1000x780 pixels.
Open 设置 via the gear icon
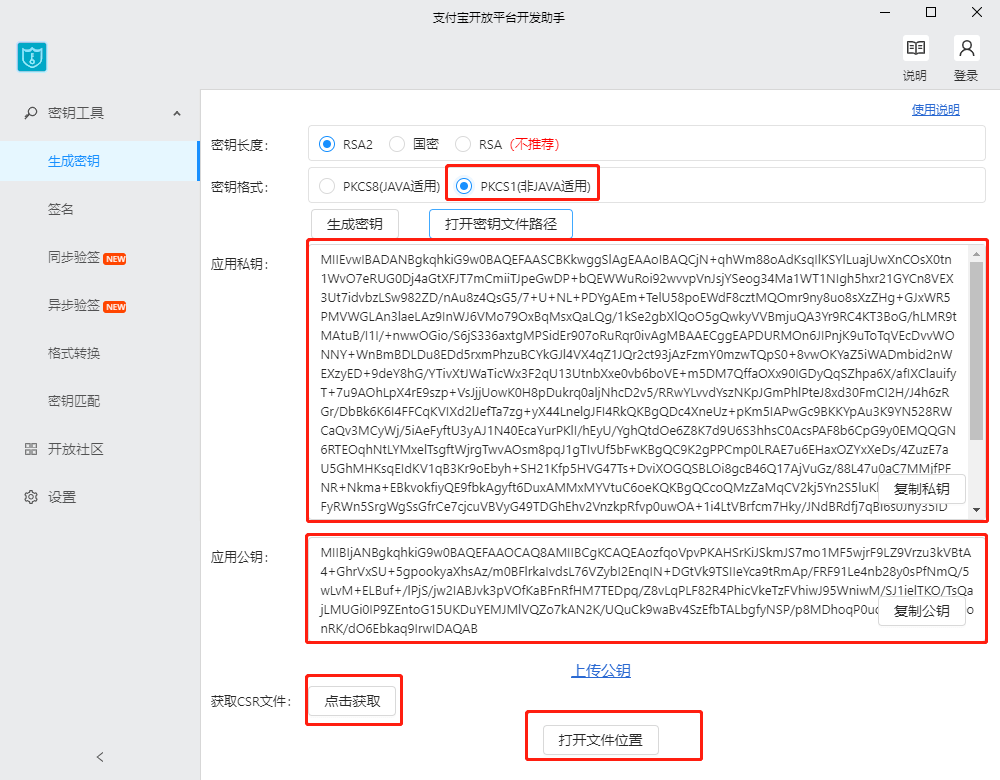pyautogui.click(x=30, y=497)
